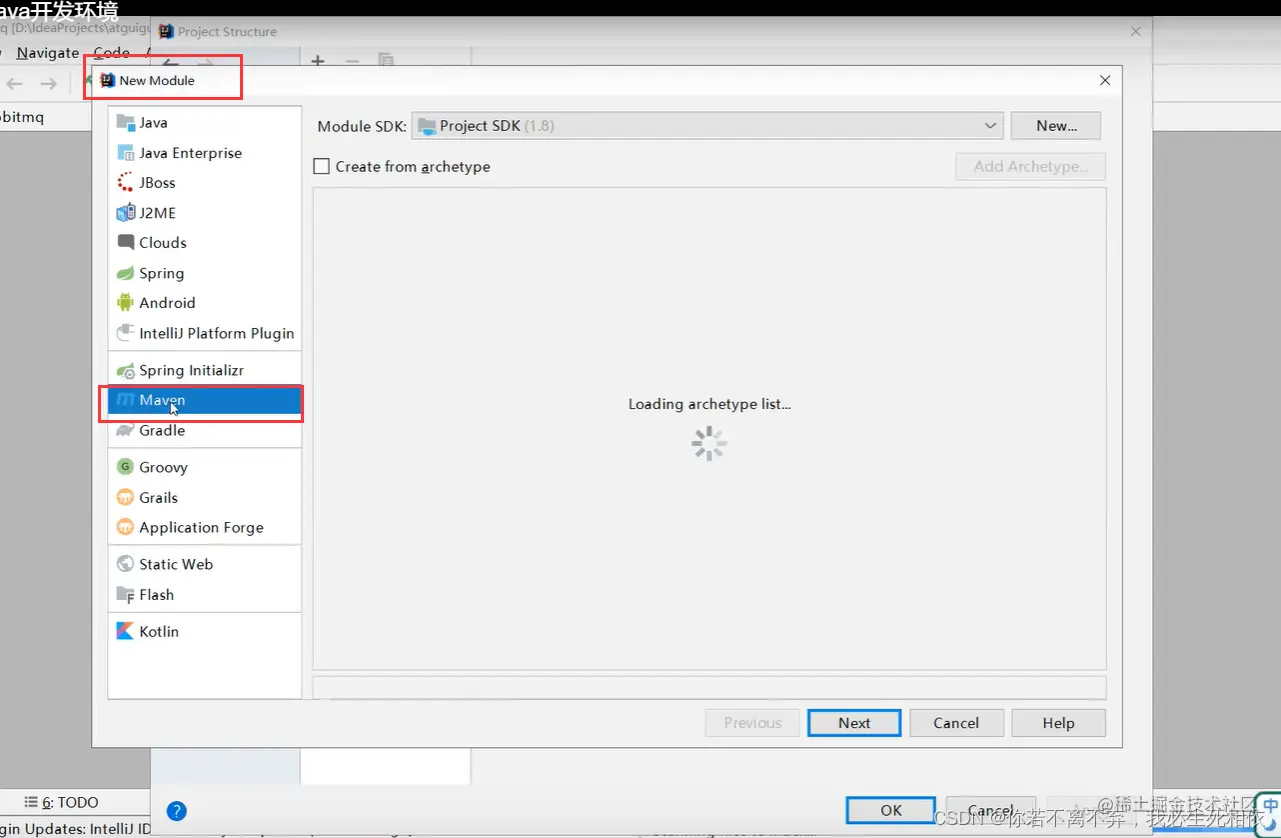Select the 'Java Enterprise' list entry
Screen dimensions: 1281x838
coord(204,153)
